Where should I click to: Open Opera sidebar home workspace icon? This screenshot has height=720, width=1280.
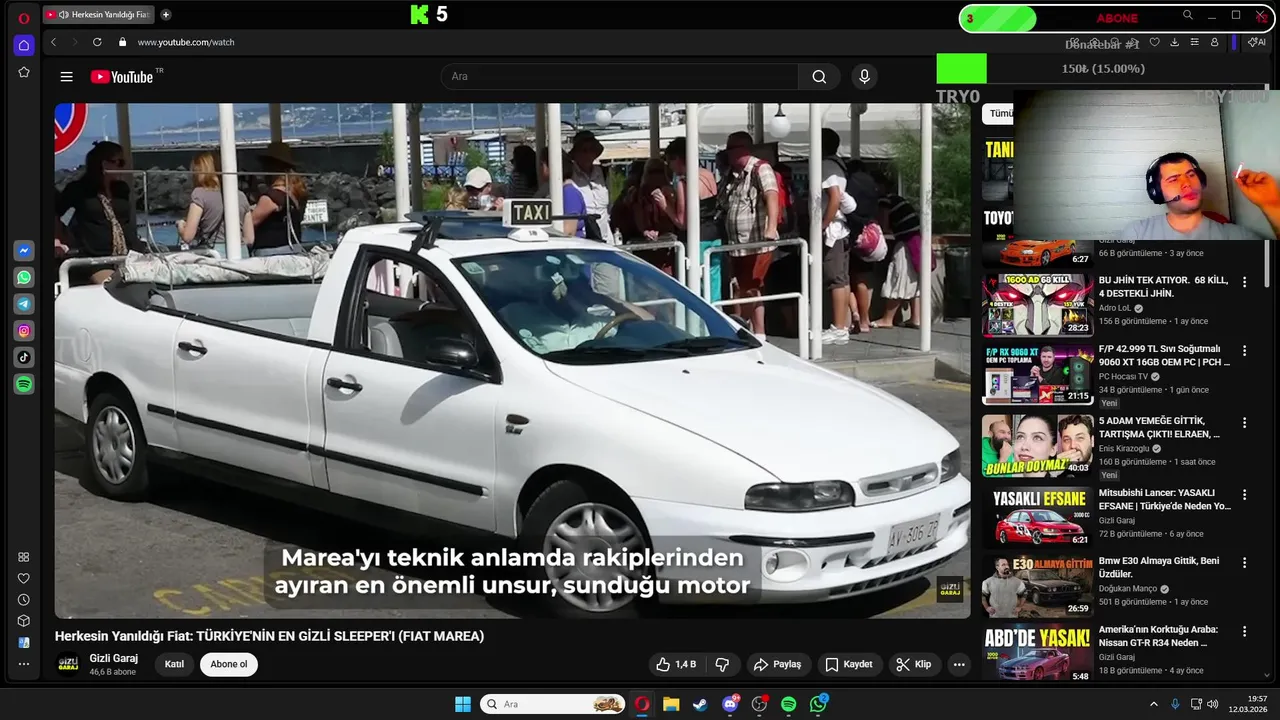tap(24, 45)
